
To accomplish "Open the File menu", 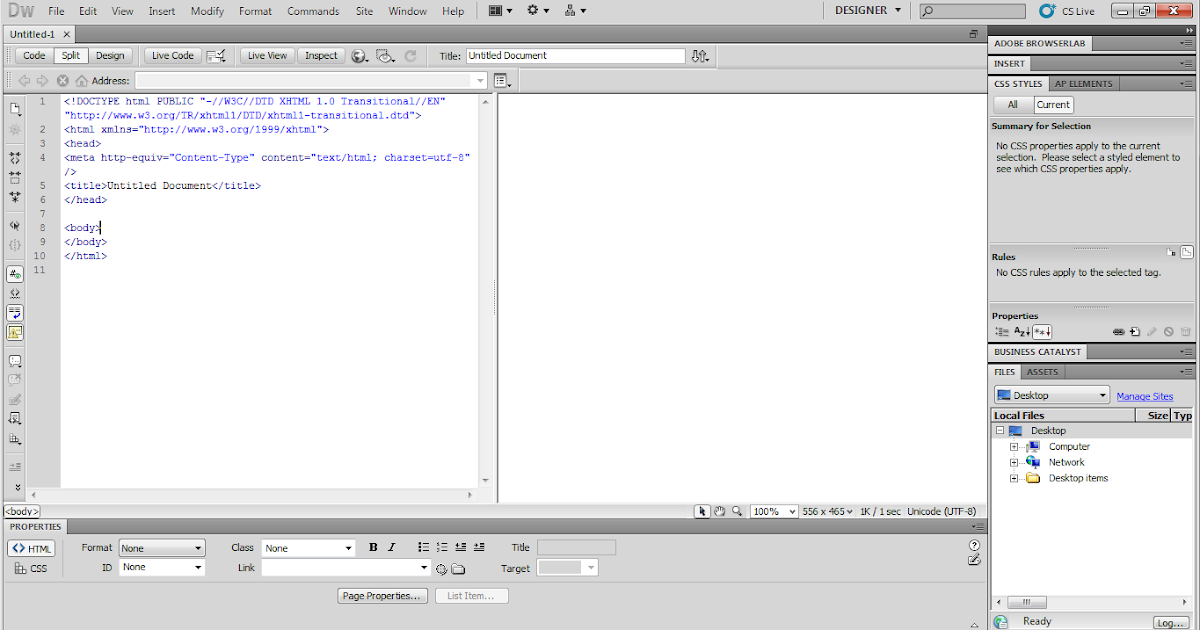I will (x=56, y=11).
